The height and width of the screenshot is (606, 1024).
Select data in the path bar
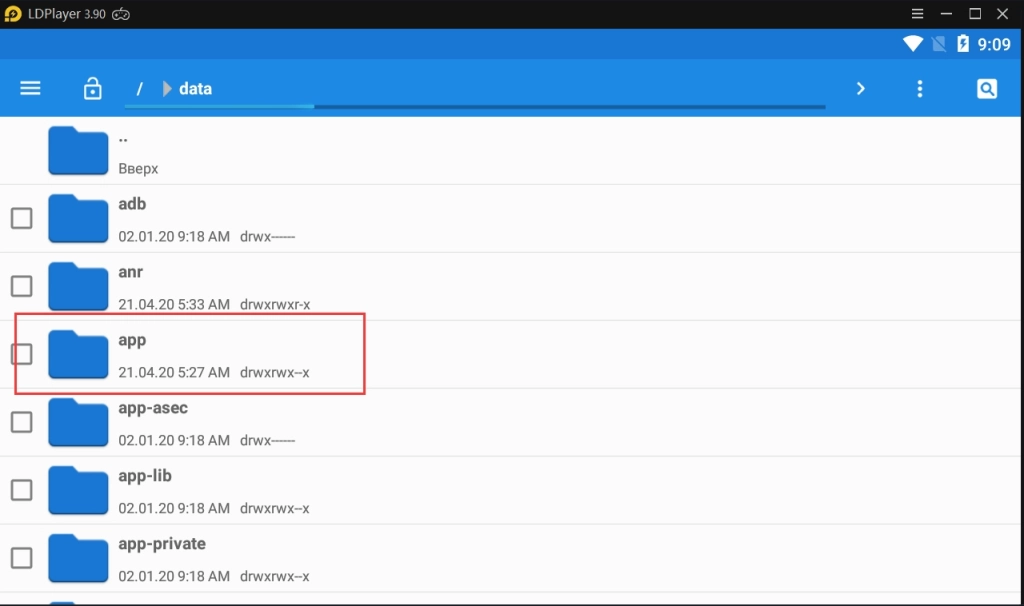196,88
